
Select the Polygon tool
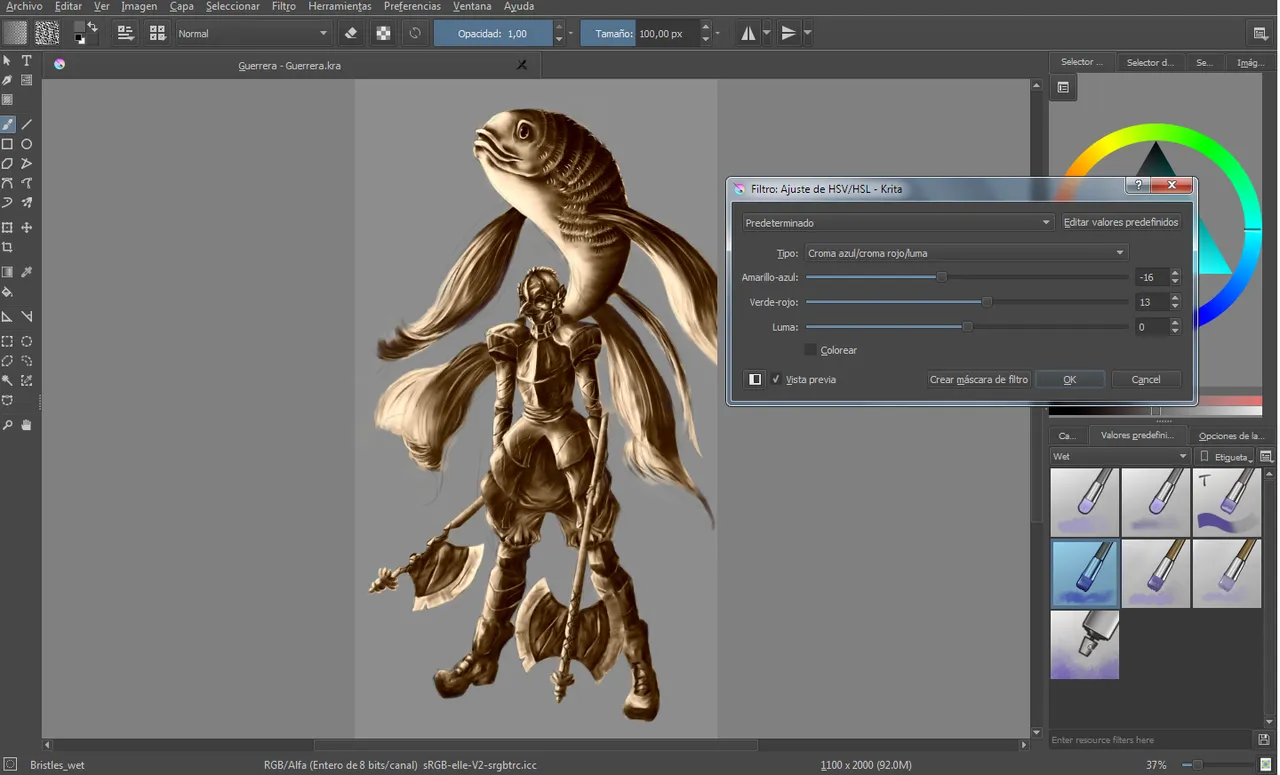(x=8, y=163)
